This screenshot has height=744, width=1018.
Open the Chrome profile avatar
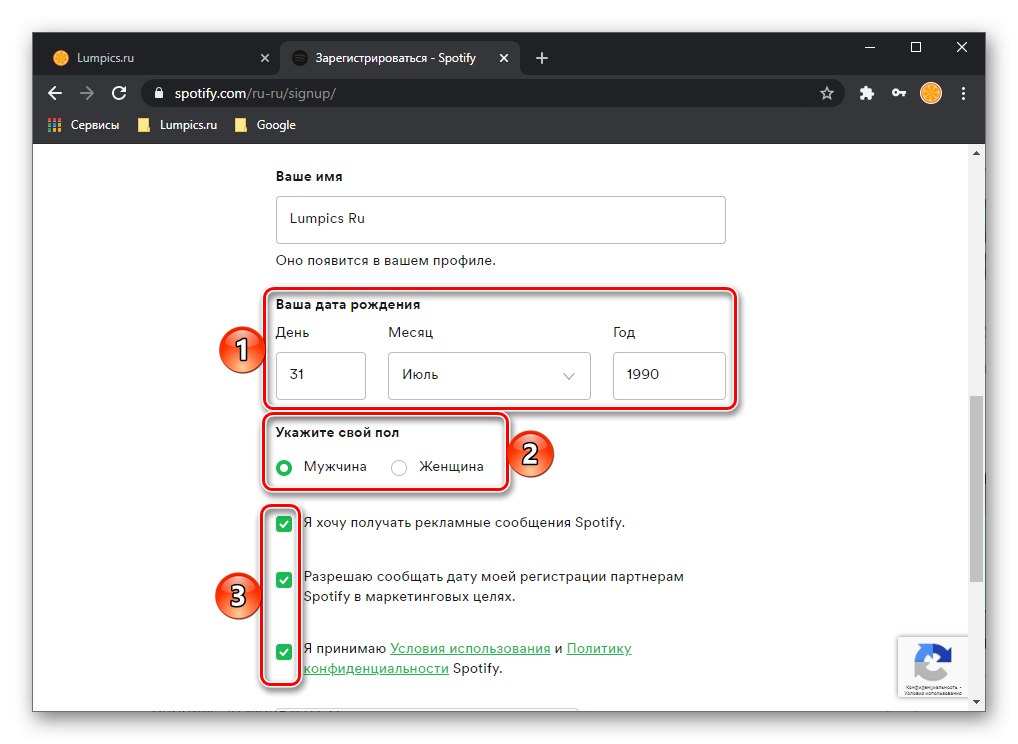[931, 93]
